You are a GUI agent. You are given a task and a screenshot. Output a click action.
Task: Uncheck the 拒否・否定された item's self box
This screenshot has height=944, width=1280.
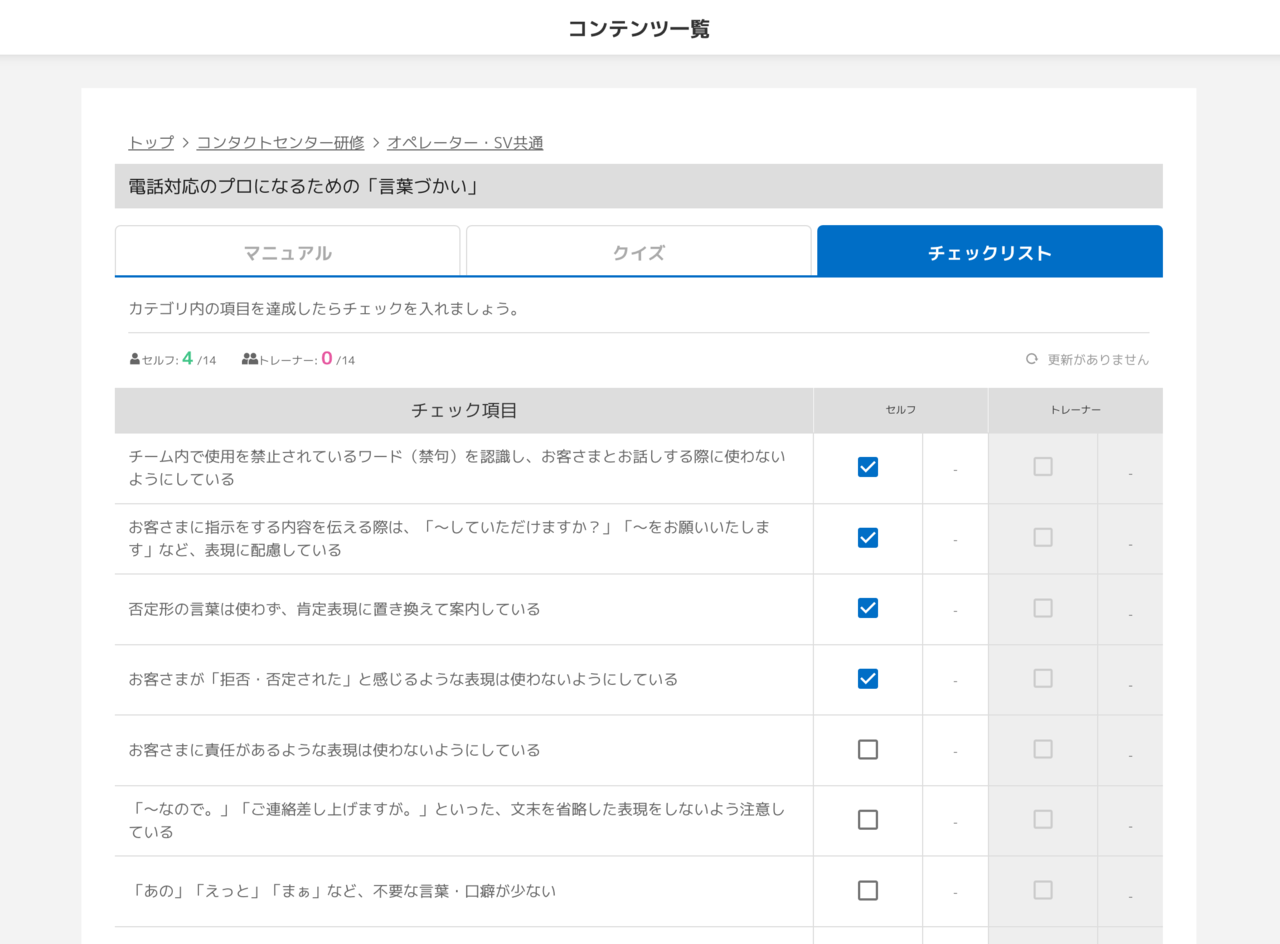pos(867,678)
